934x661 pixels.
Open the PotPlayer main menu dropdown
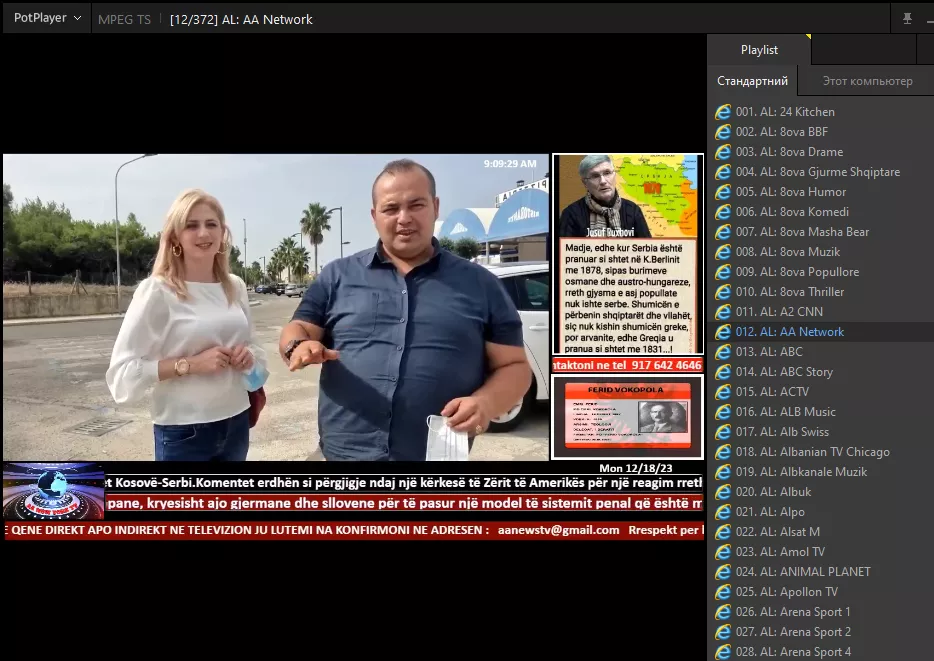pyautogui.click(x=47, y=18)
